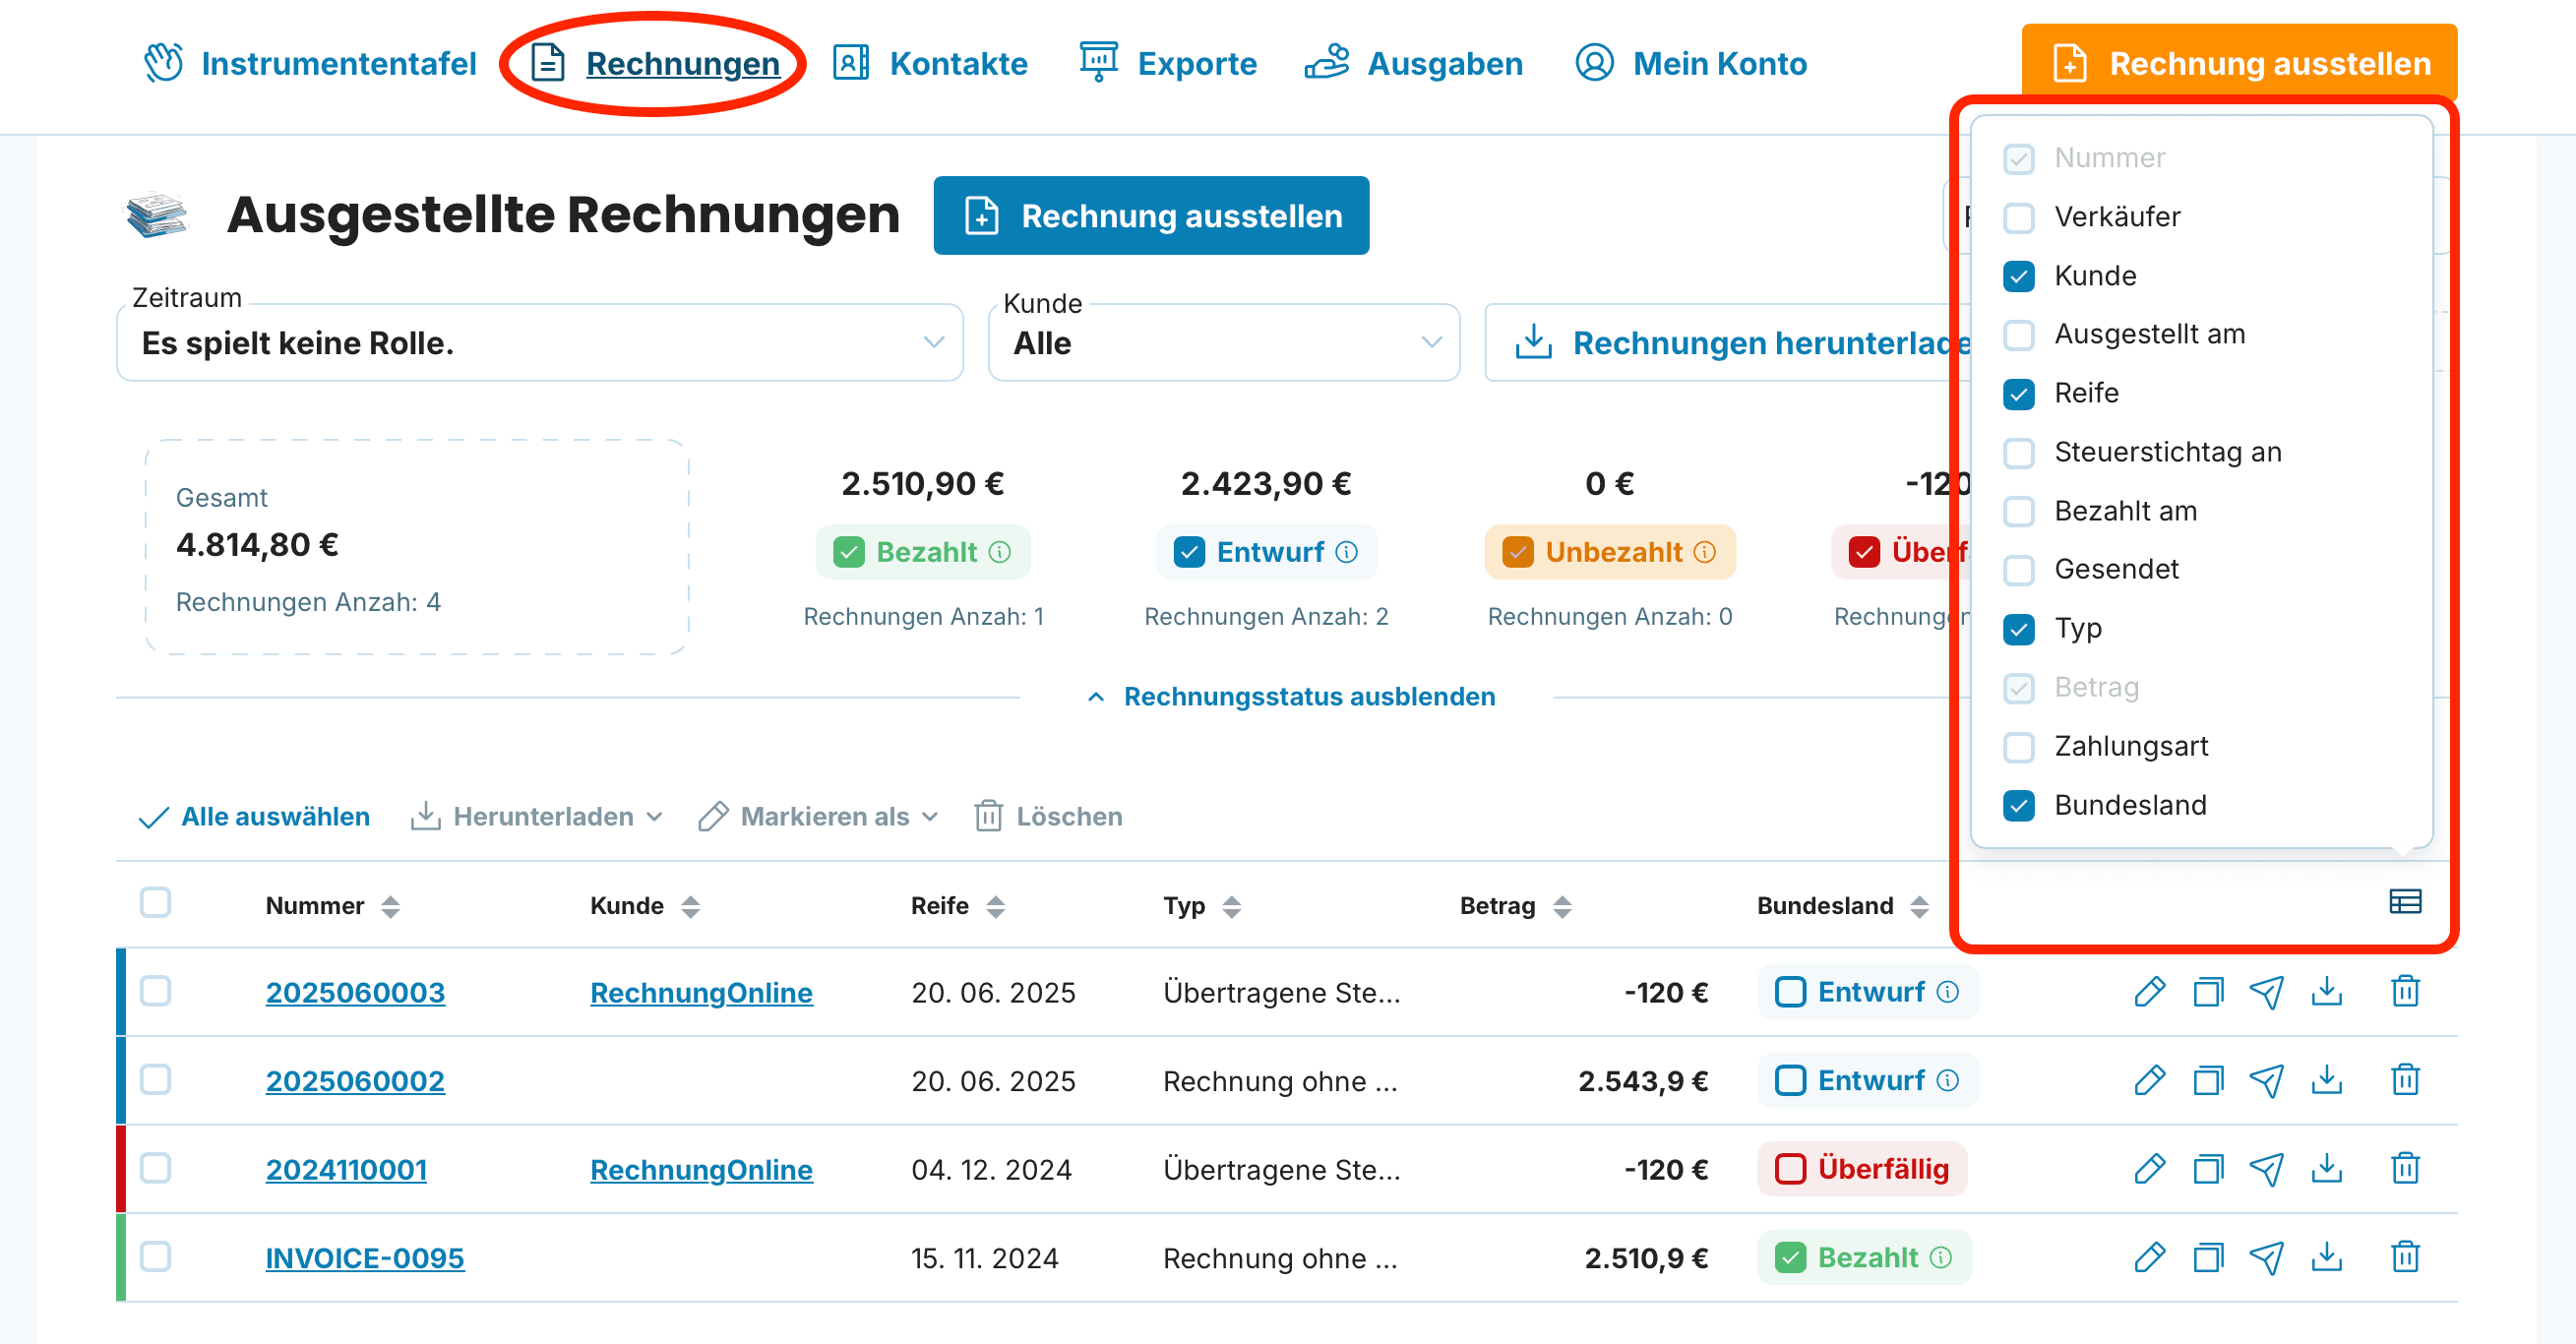
Task: Toggle the Überfällig status badge for 2024110001
Action: pyautogui.click(x=1861, y=1169)
